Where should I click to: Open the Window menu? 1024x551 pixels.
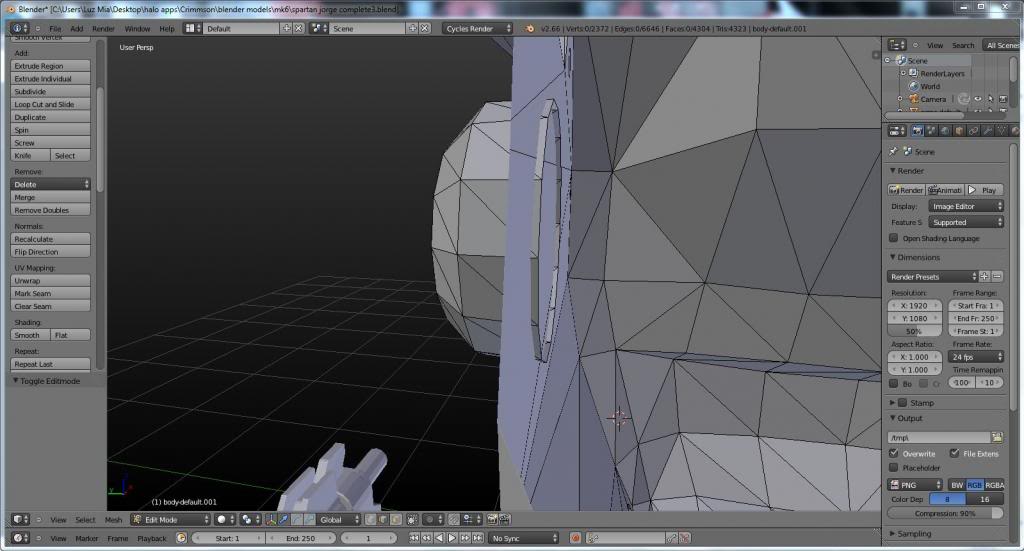tap(137, 29)
